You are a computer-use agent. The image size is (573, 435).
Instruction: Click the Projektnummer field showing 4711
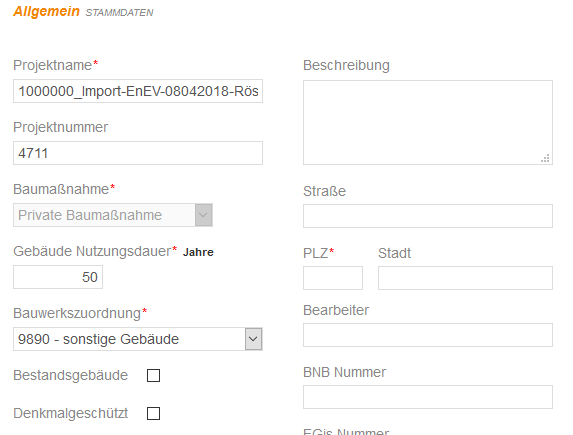(x=138, y=153)
